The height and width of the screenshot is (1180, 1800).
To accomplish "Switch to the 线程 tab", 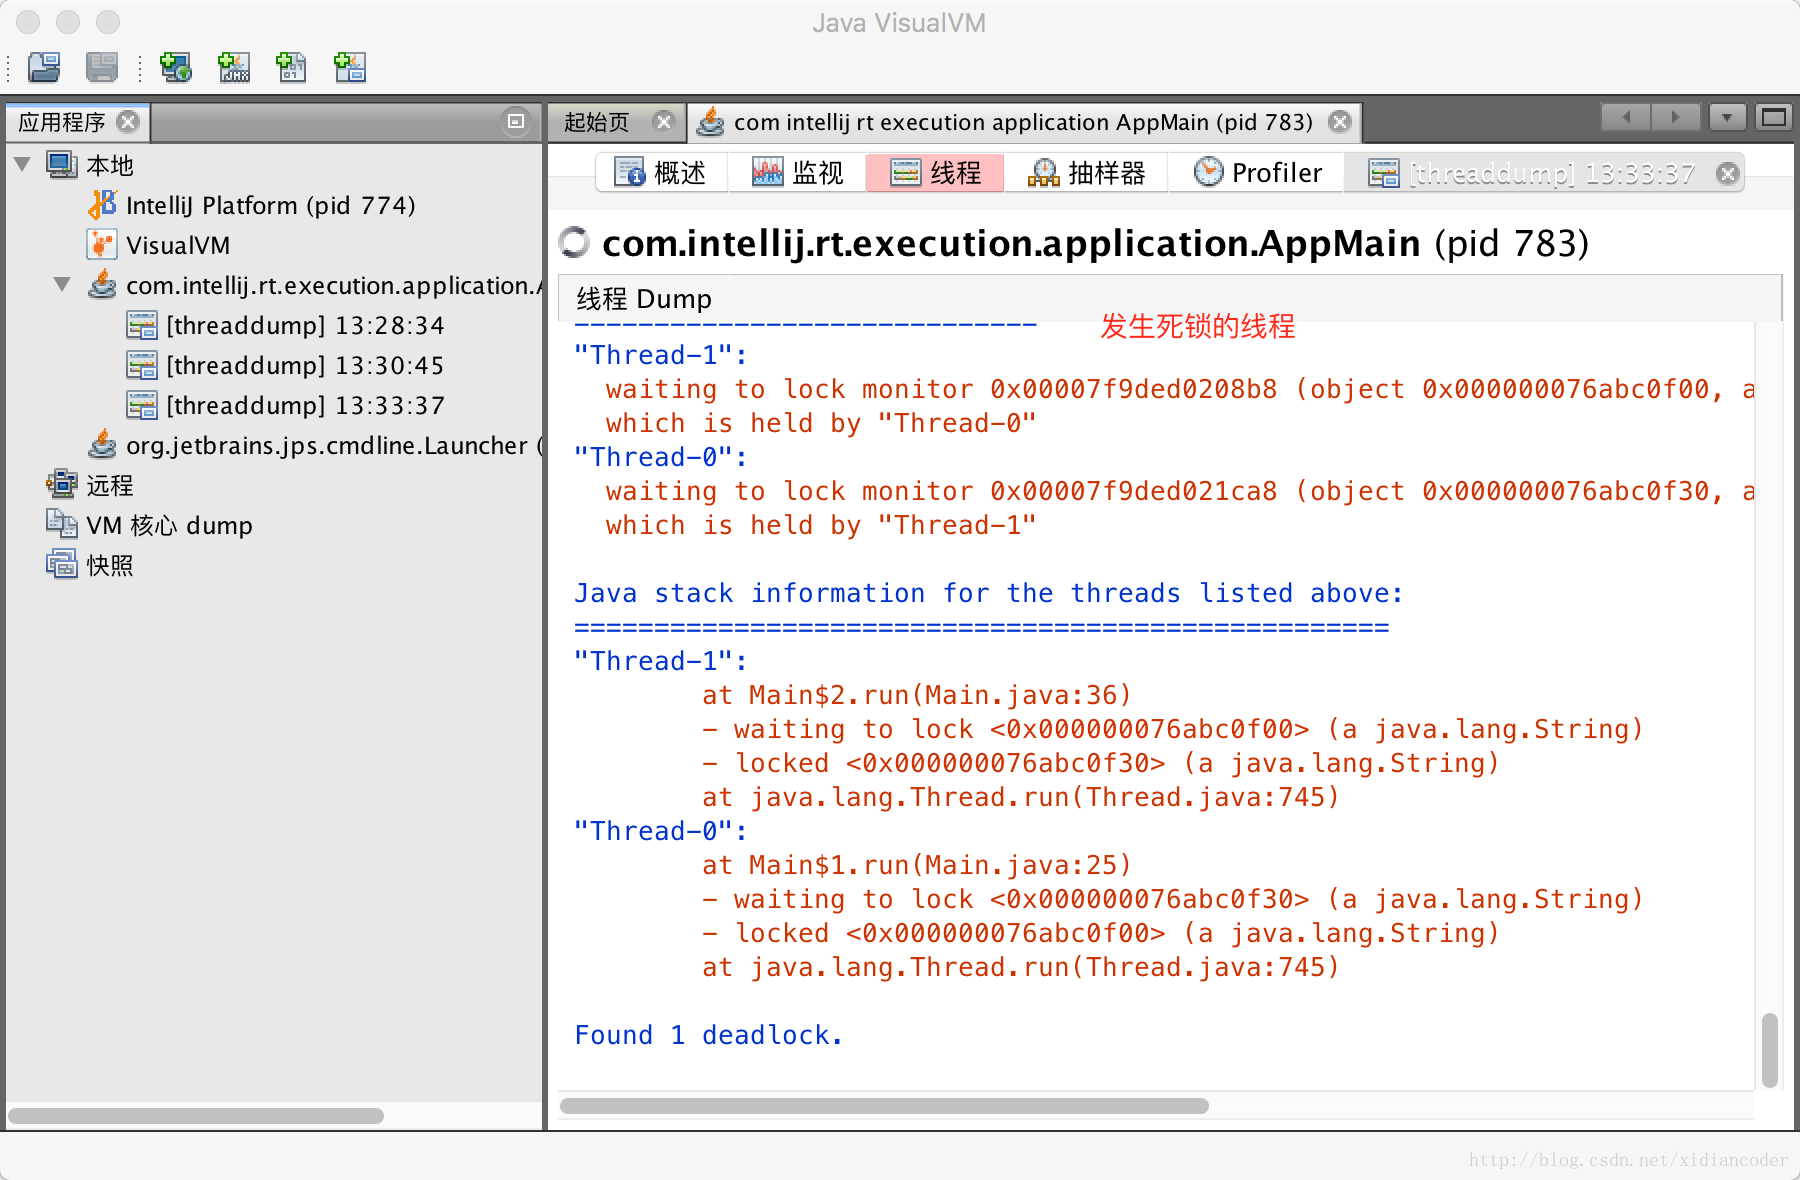I will pos(935,173).
